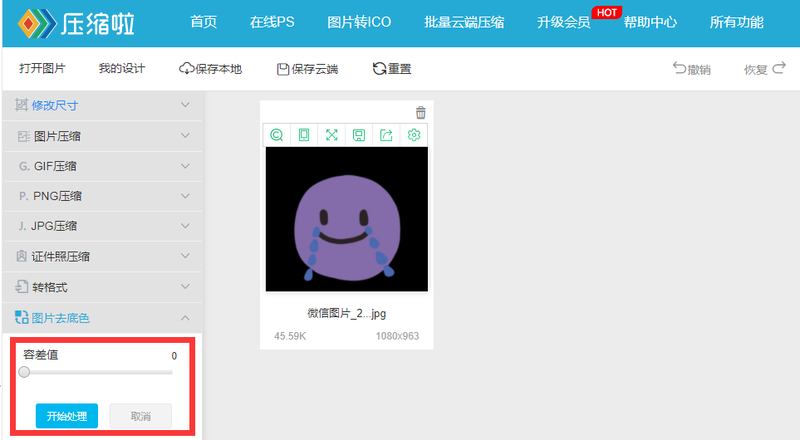Click the 压缩啦 logo icon
800x440 pixels.
(x=37, y=23)
